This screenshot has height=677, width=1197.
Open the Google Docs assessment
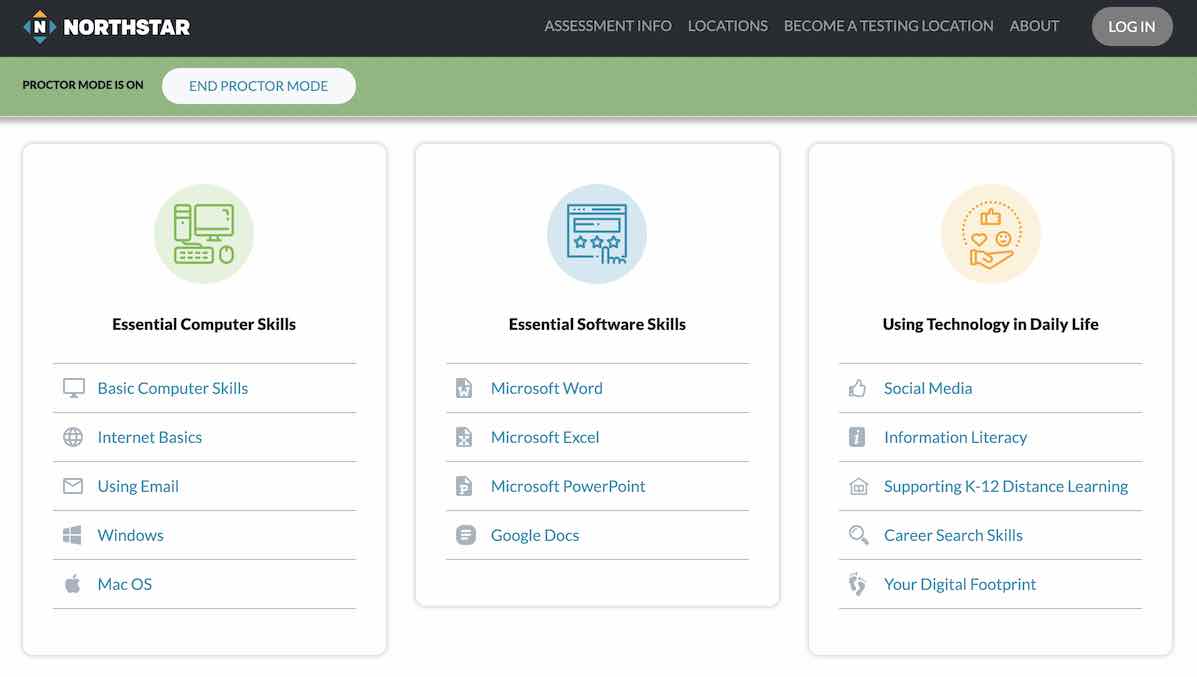tap(535, 535)
